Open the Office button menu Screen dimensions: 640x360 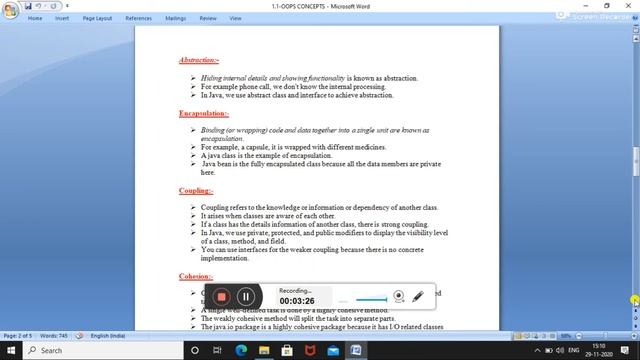click(x=10, y=10)
